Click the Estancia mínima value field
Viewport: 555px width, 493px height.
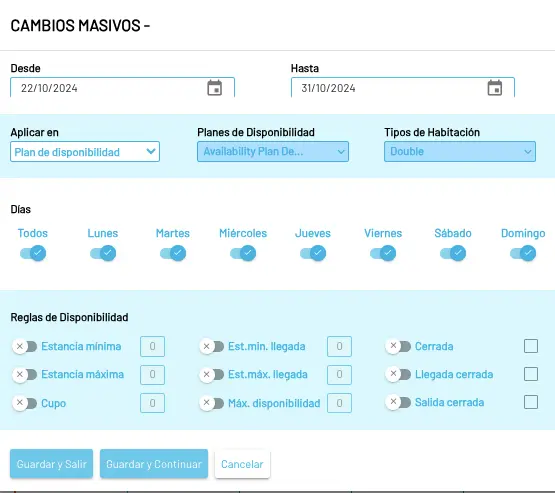[x=153, y=346]
